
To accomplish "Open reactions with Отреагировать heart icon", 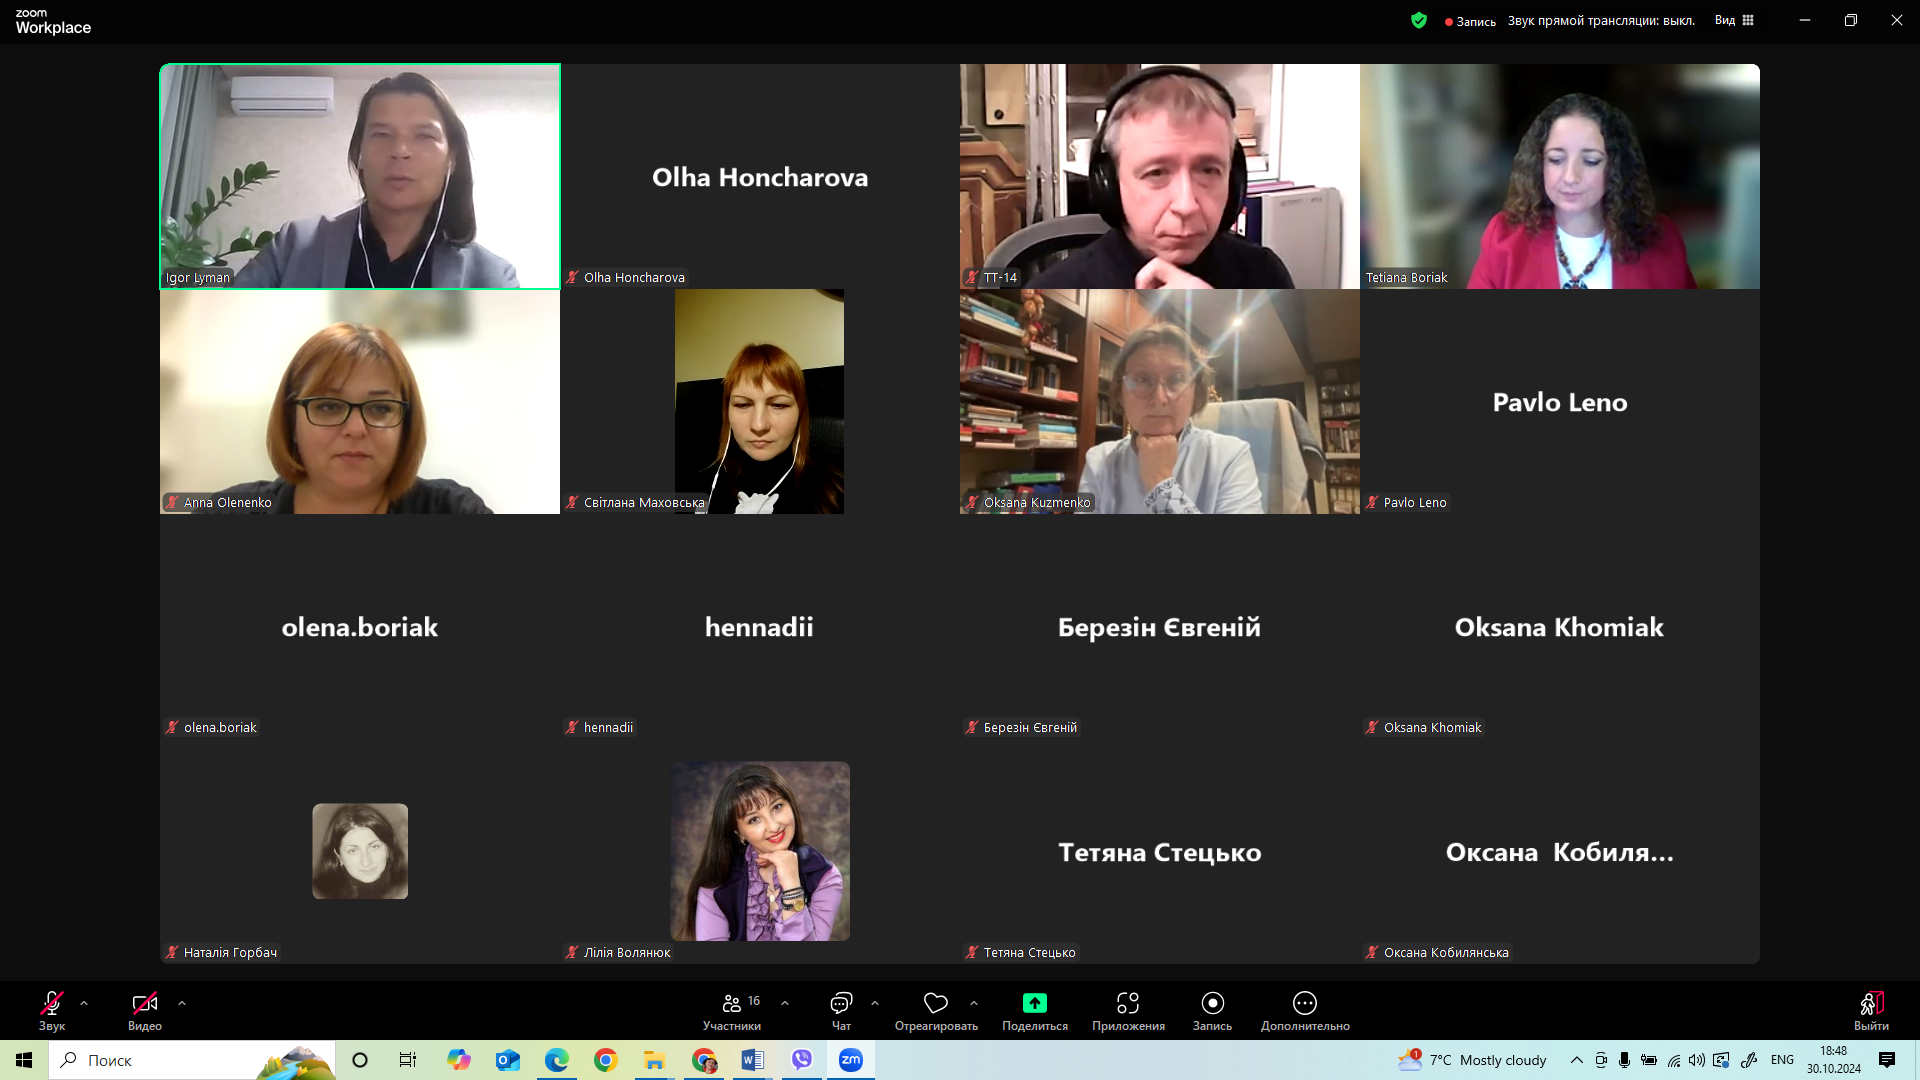I will [x=936, y=1010].
